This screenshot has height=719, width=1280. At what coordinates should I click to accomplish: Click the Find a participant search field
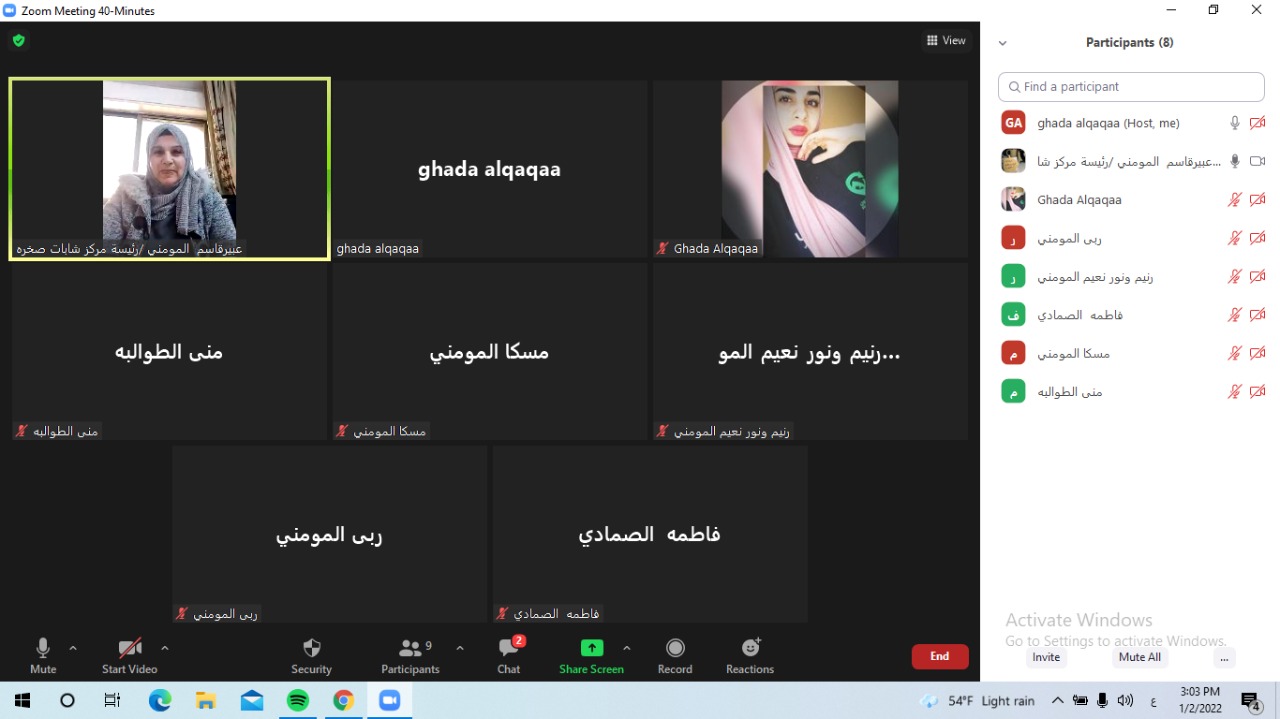pos(1131,87)
